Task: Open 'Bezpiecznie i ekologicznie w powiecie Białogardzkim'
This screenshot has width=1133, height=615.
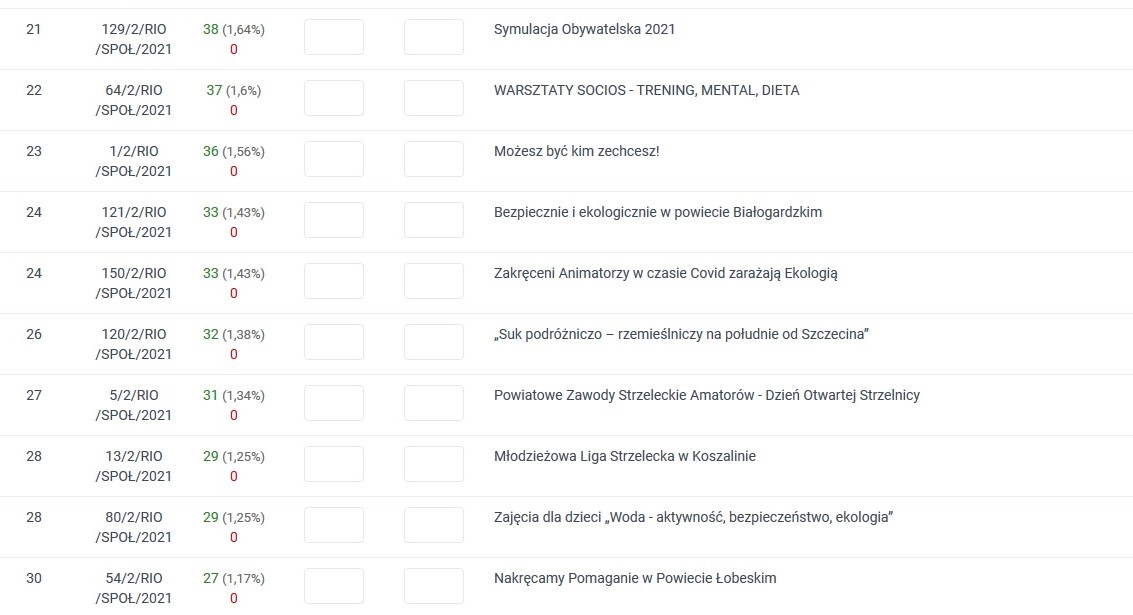Action: pos(657,212)
